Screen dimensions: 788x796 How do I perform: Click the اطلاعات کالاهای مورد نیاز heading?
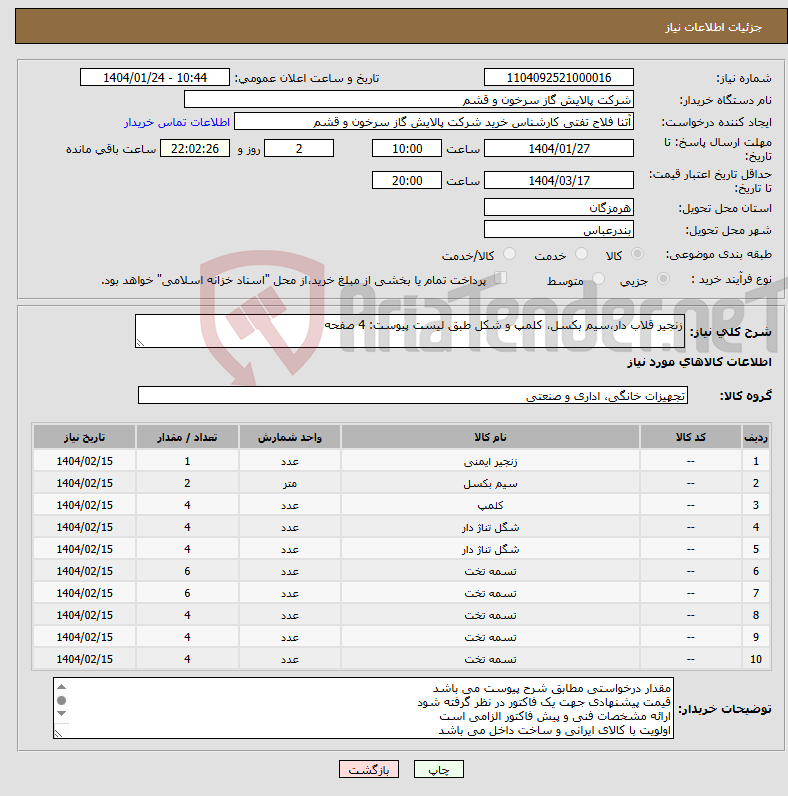[x=699, y=362]
